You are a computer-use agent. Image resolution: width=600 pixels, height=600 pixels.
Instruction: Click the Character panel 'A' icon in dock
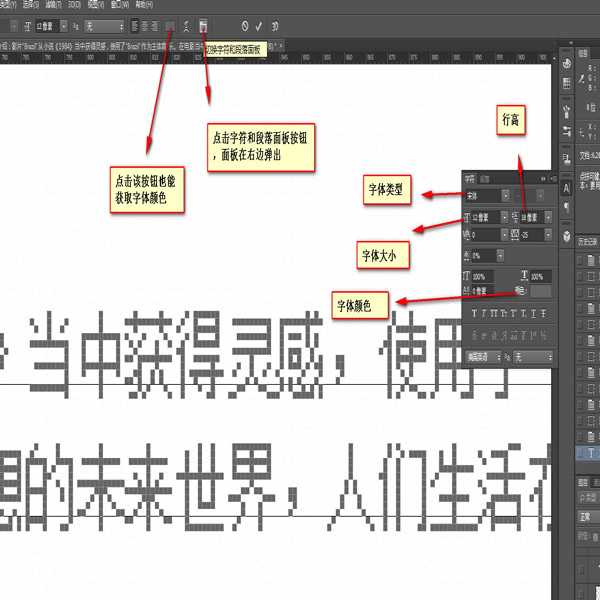[x=567, y=188]
